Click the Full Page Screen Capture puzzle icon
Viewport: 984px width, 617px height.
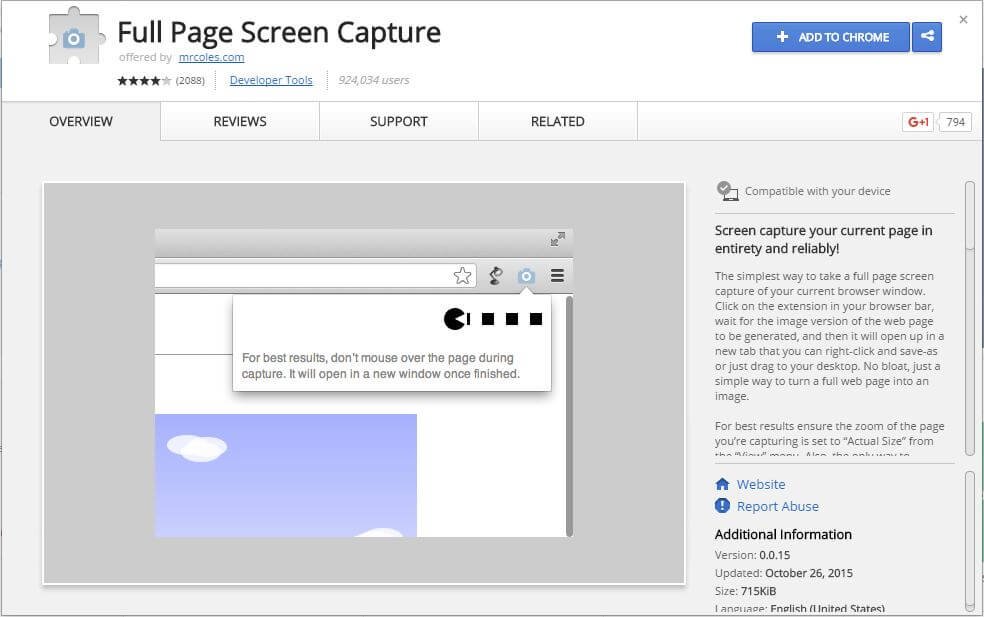point(75,36)
